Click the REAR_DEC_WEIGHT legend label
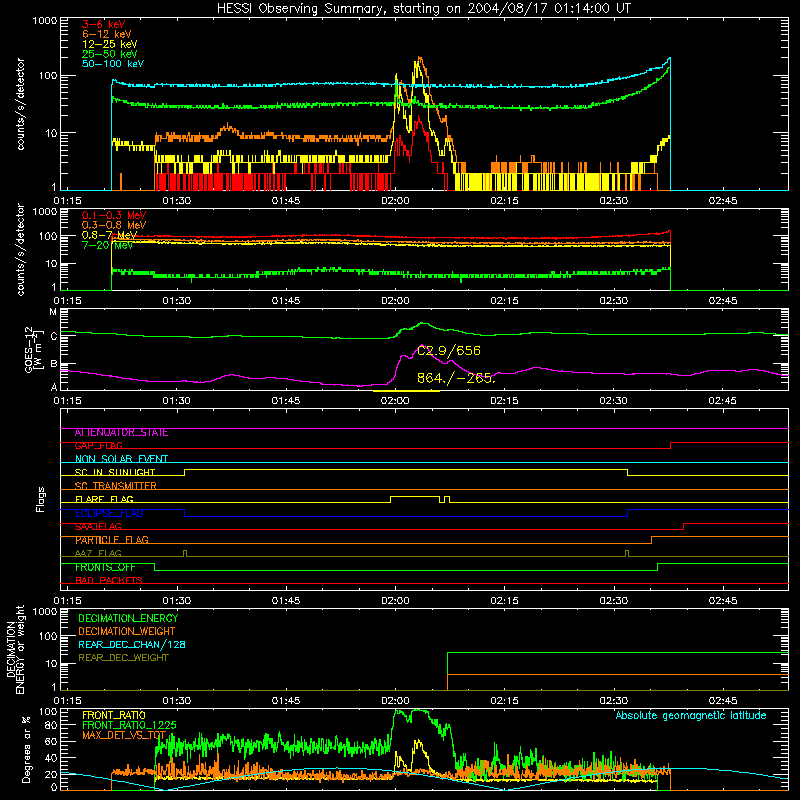The height and width of the screenshot is (800, 800). pyautogui.click(x=123, y=658)
